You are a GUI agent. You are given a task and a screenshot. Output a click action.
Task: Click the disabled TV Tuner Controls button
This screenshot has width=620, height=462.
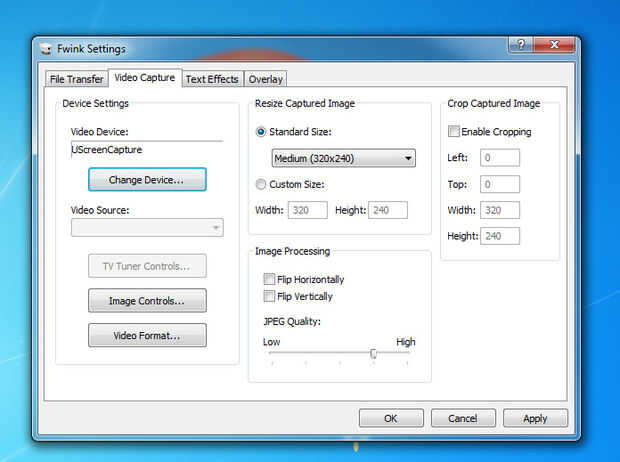pos(147,266)
